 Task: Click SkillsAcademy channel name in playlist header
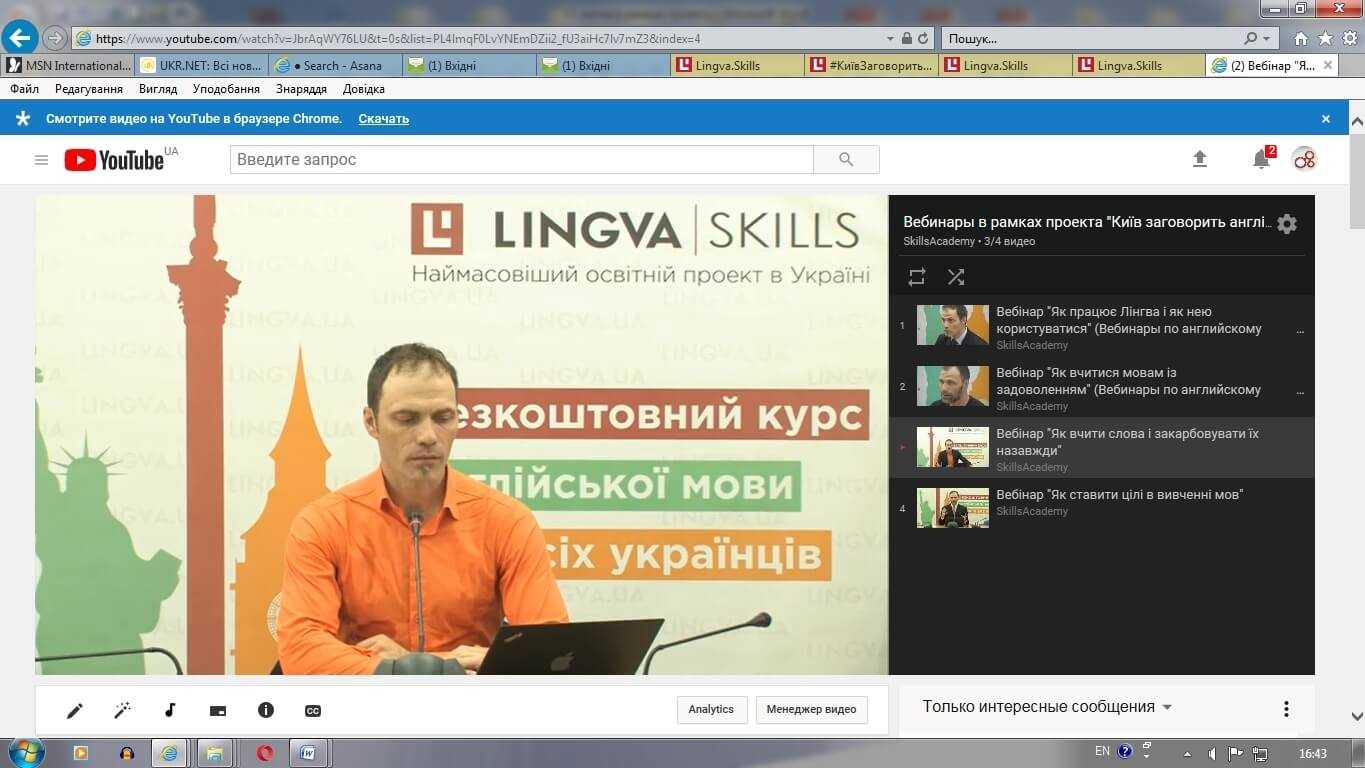938,242
